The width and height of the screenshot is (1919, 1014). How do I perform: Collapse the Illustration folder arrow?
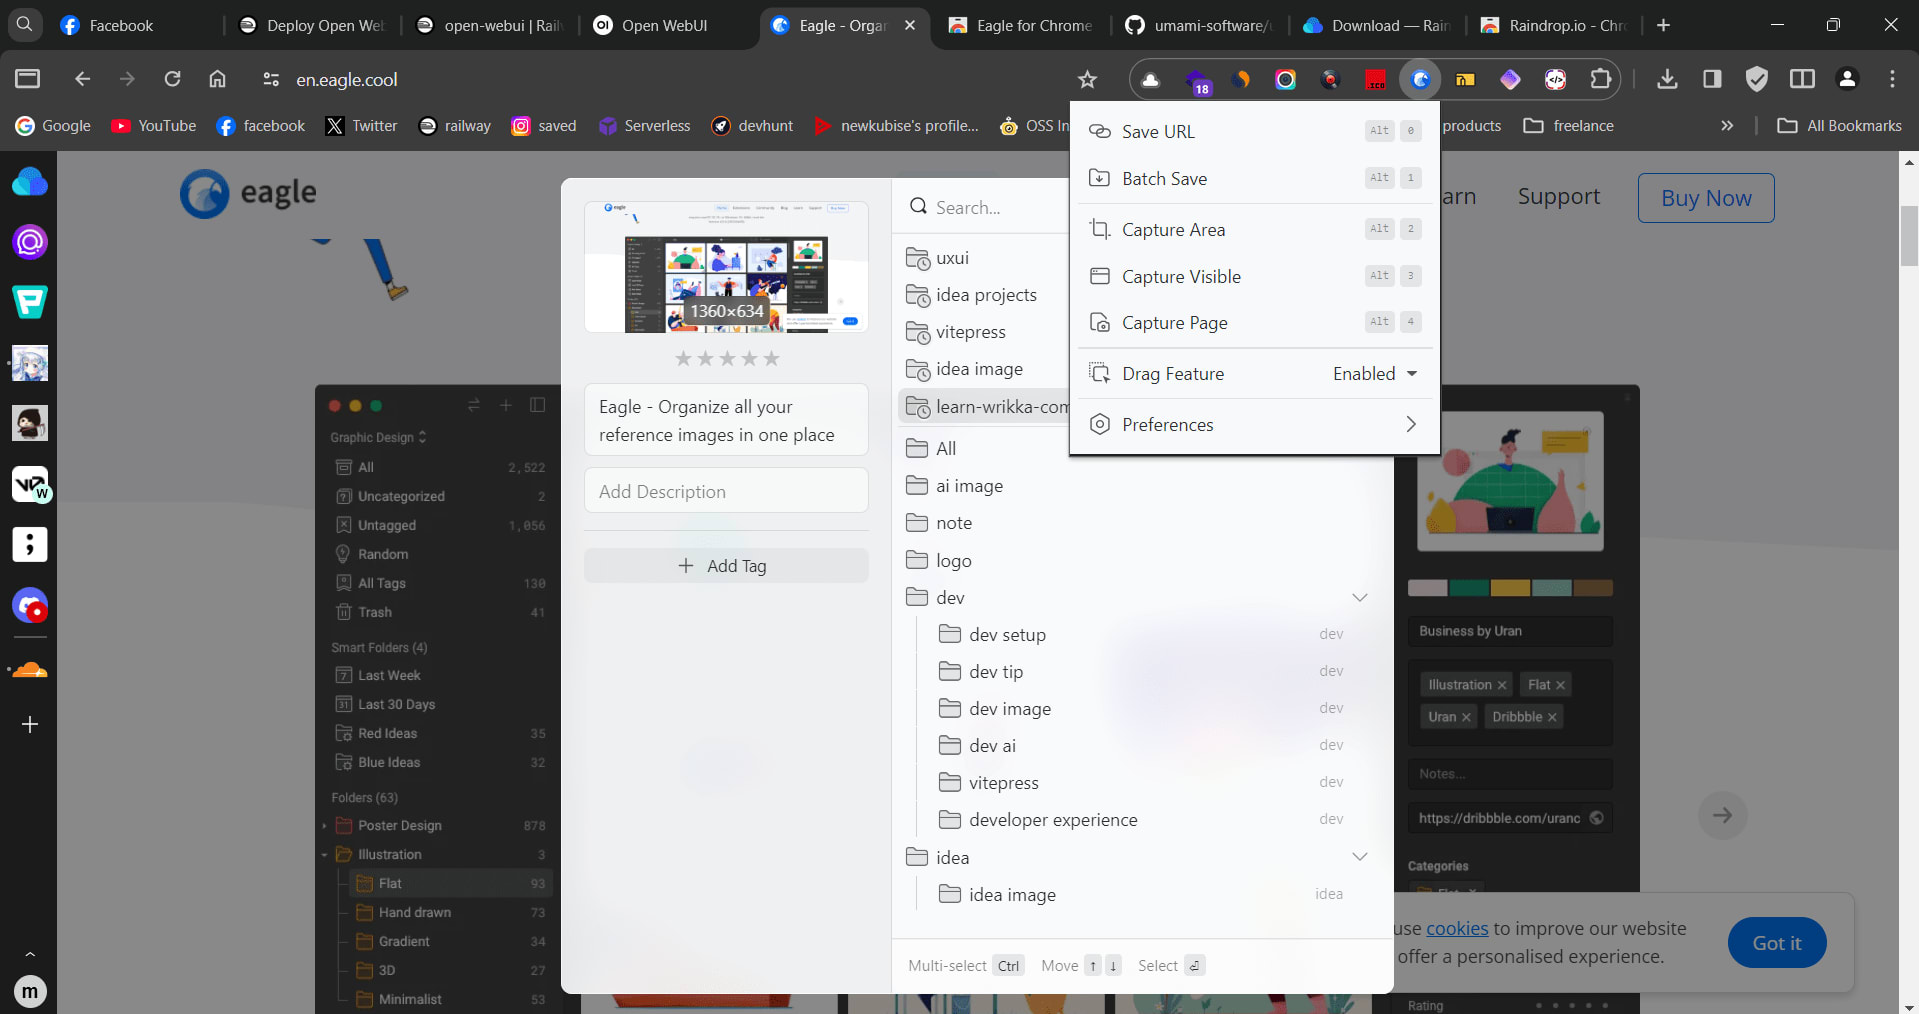click(324, 855)
